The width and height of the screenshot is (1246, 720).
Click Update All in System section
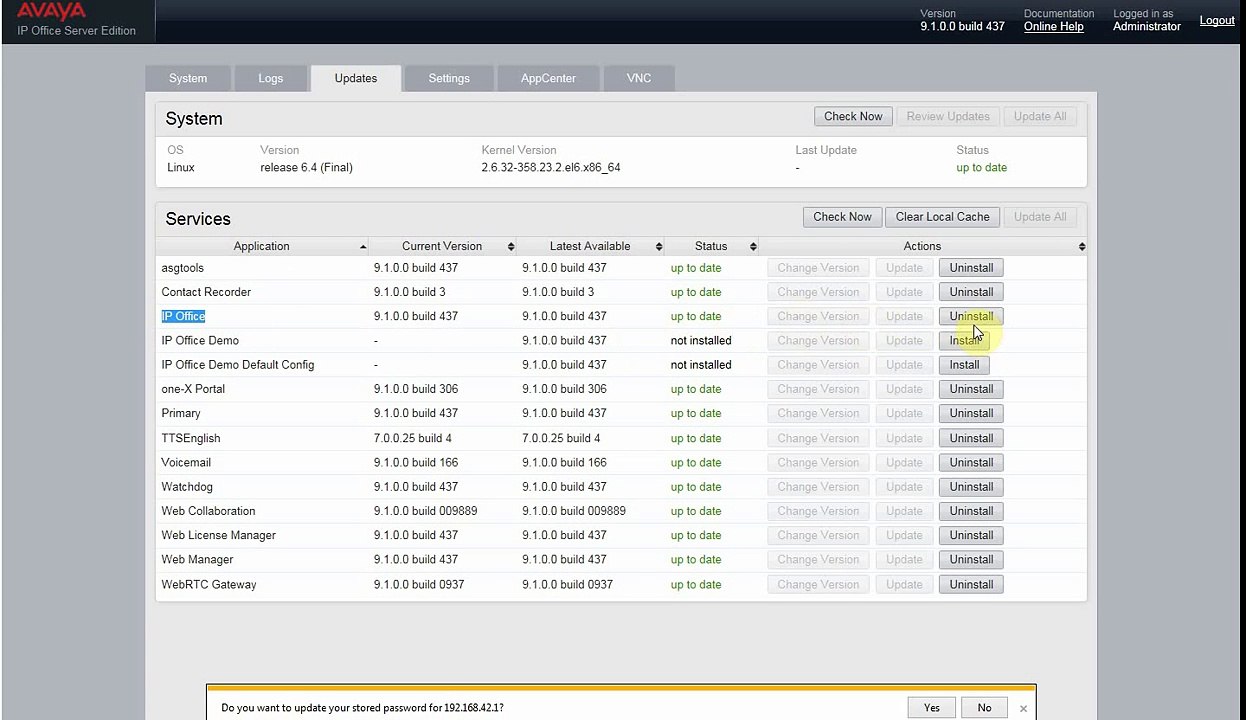pyautogui.click(x=1040, y=116)
